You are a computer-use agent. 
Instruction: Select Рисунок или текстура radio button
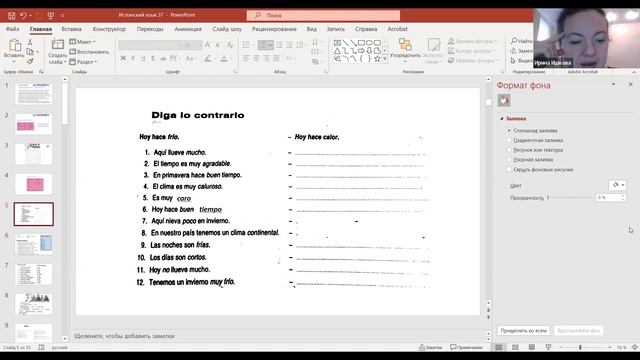coord(509,150)
